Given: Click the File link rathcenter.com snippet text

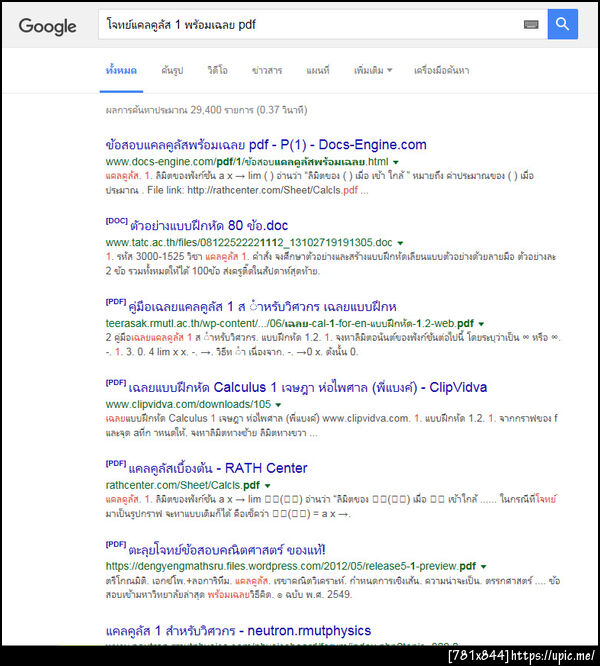Looking at the screenshot, I should (252, 190).
